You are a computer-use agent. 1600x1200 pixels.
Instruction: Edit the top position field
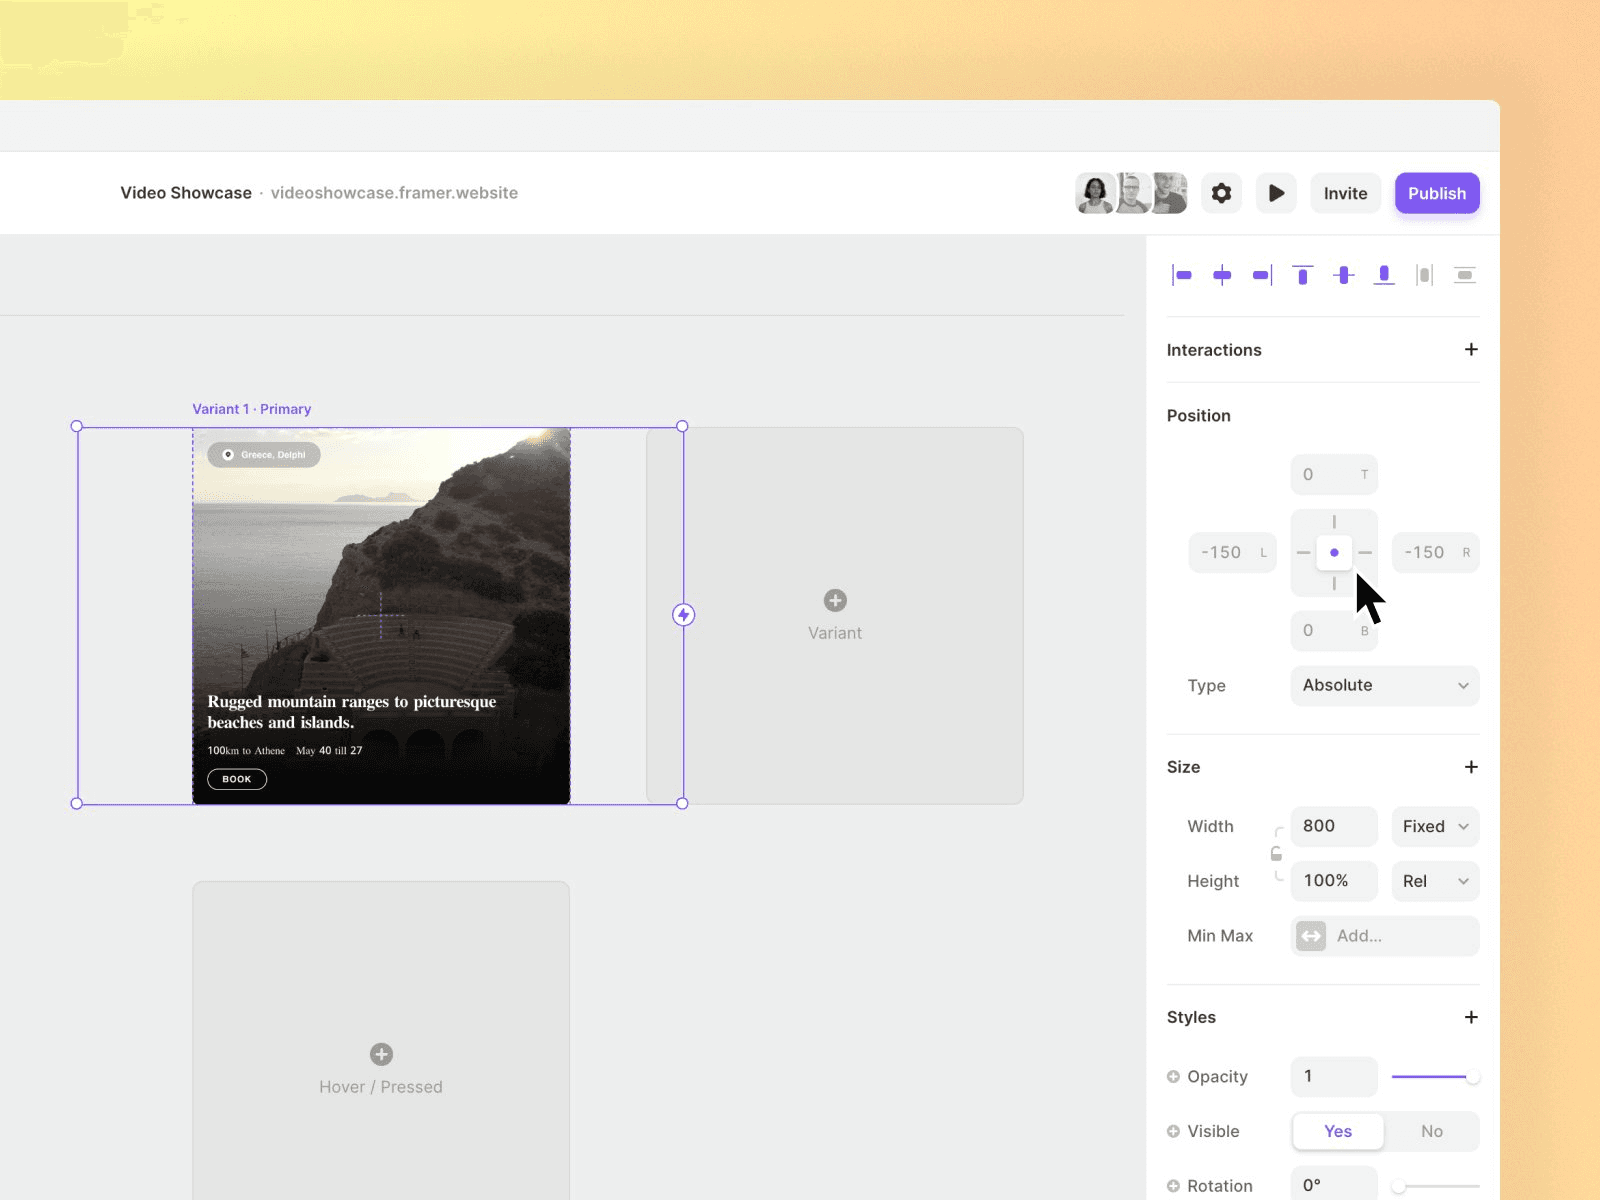point(1334,475)
